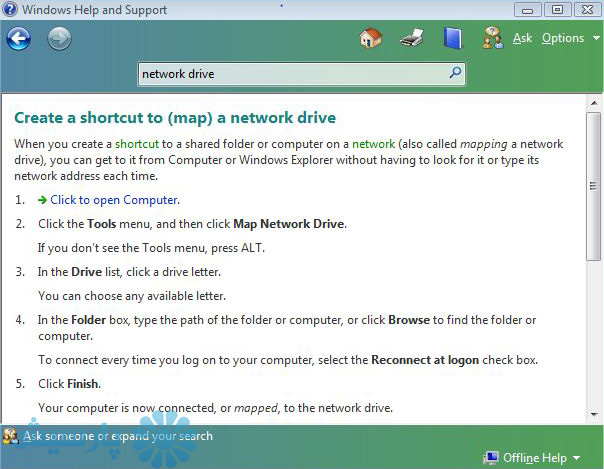Open the 'network' glossary link
604x469 pixels.
point(373,144)
